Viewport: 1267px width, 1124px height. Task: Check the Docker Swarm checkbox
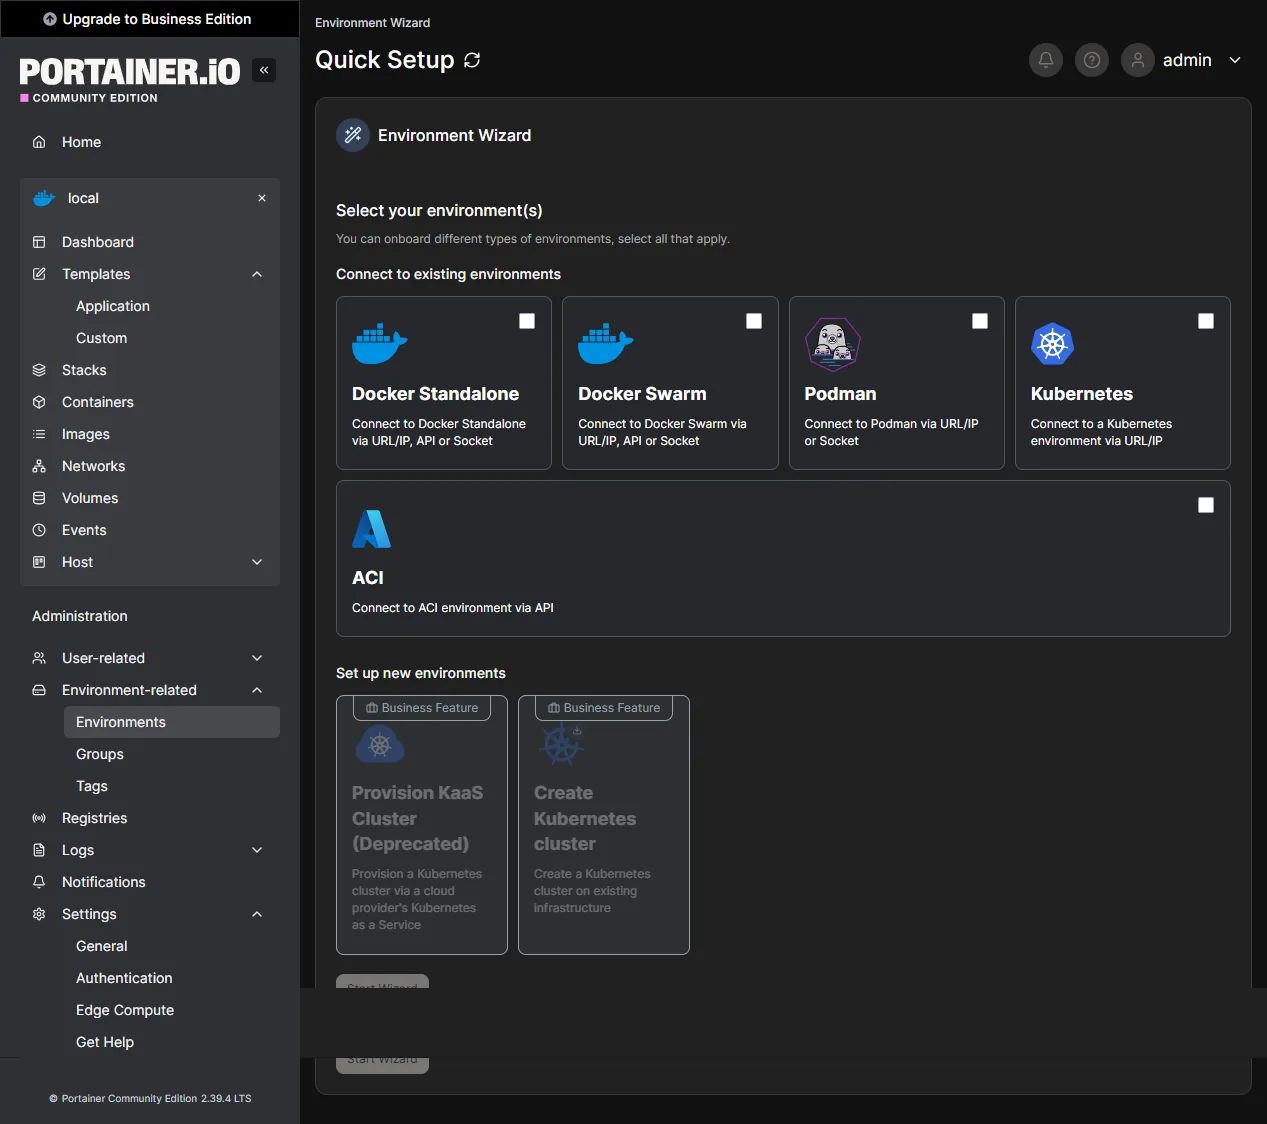(754, 321)
